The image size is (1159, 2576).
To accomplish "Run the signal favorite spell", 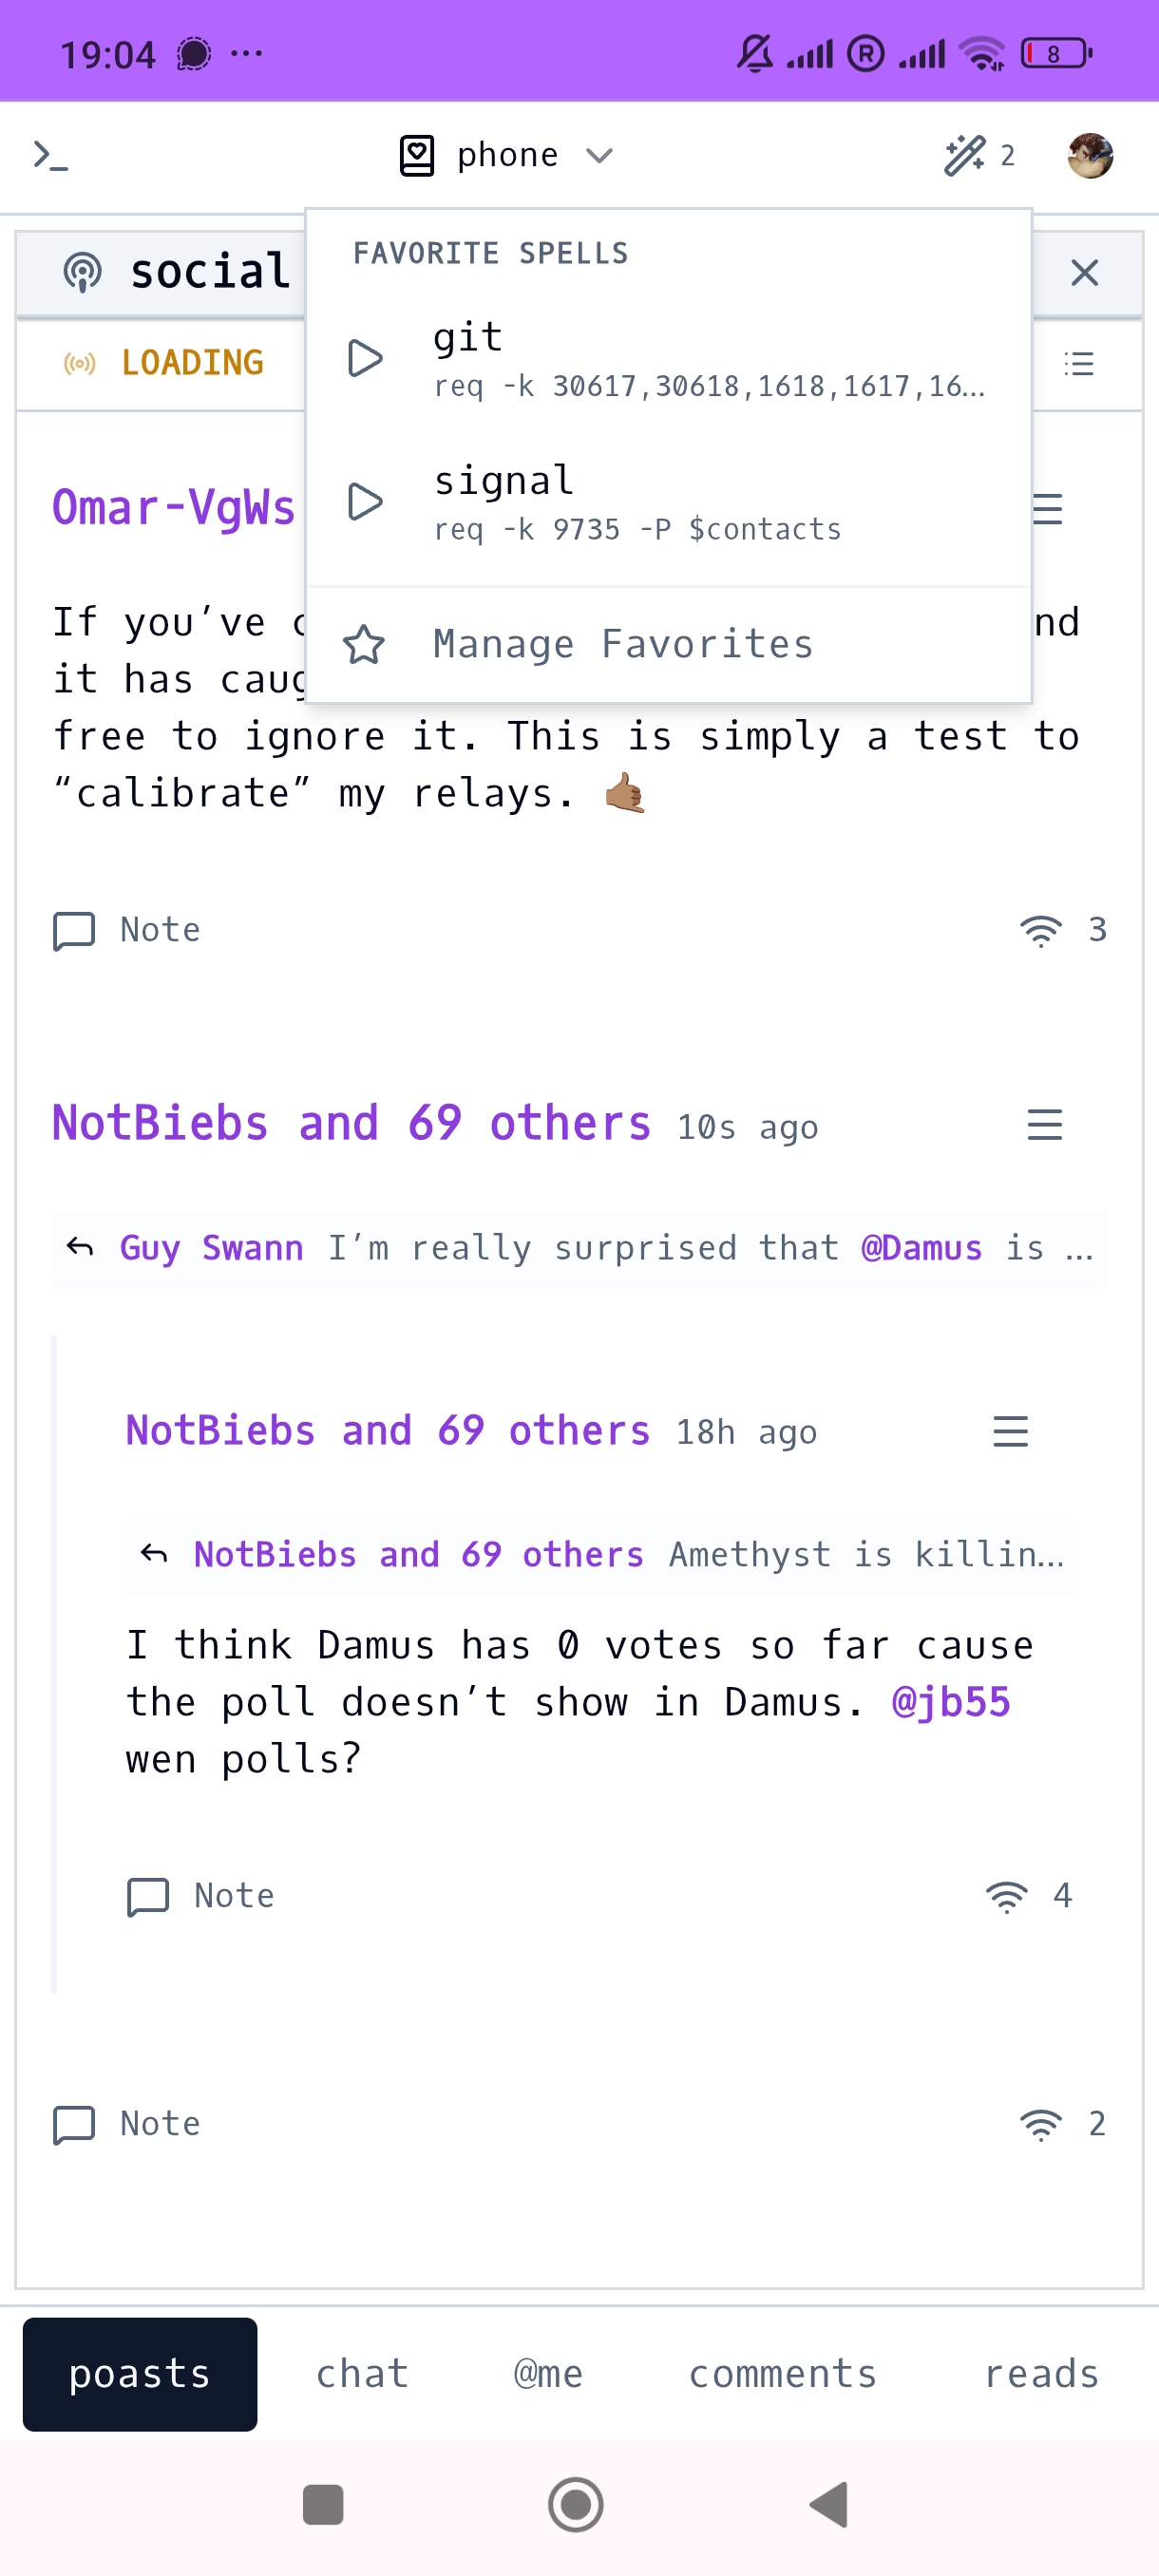I will [365, 502].
